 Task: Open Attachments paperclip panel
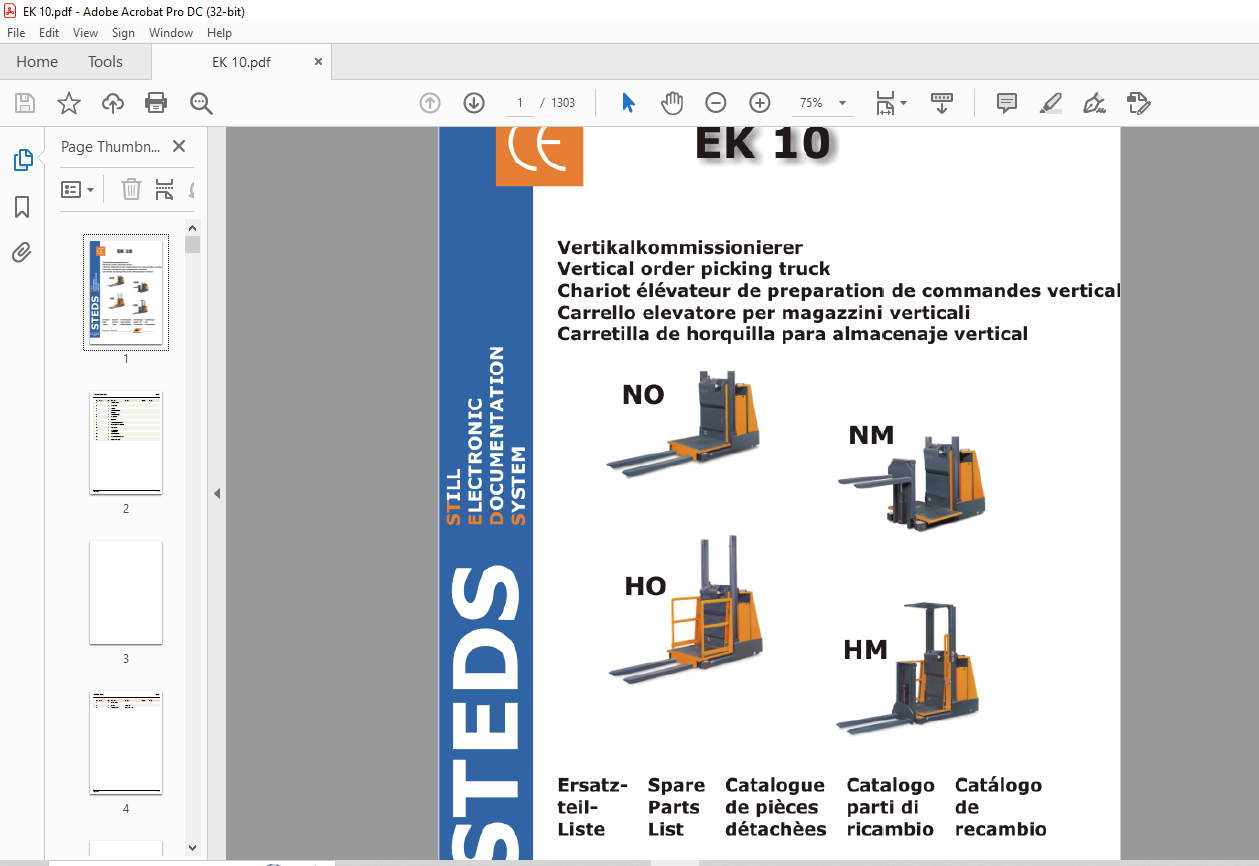coord(22,252)
